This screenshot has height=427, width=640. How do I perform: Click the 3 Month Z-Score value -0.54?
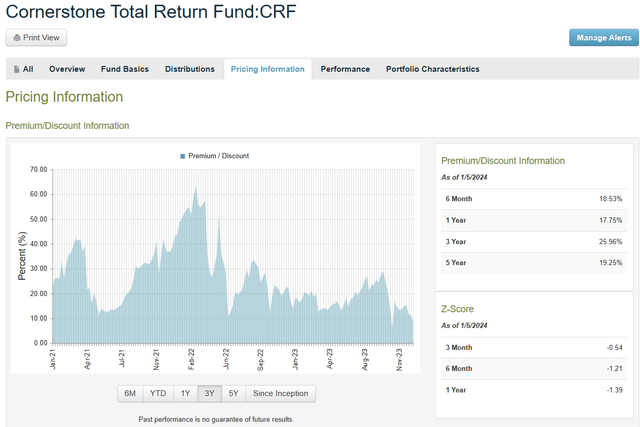coord(615,348)
